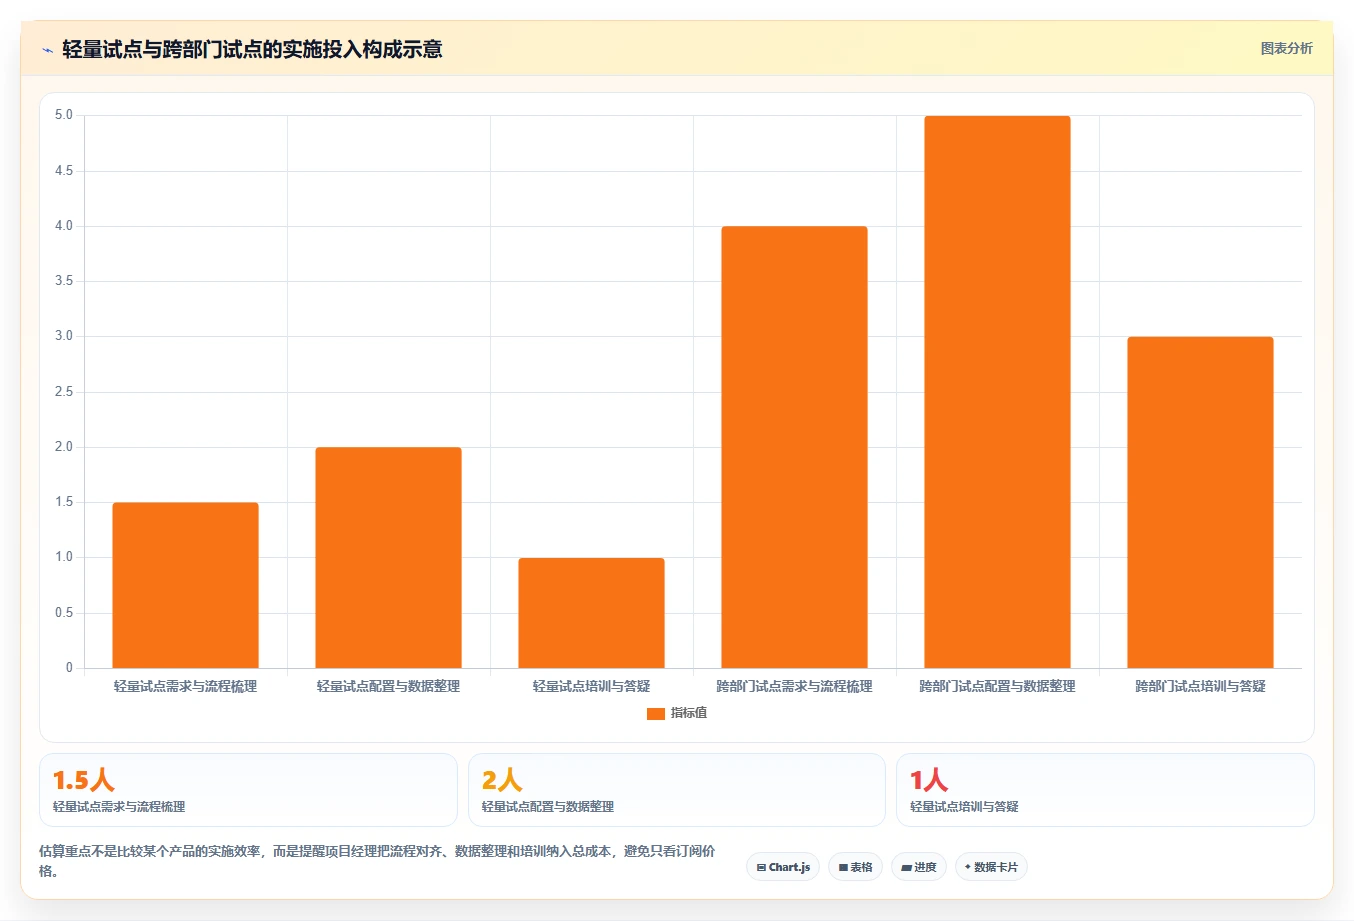Screen dimensions: 1354x921
Task: Click the 表格 tag chip
Action: pyautogui.click(x=855, y=867)
